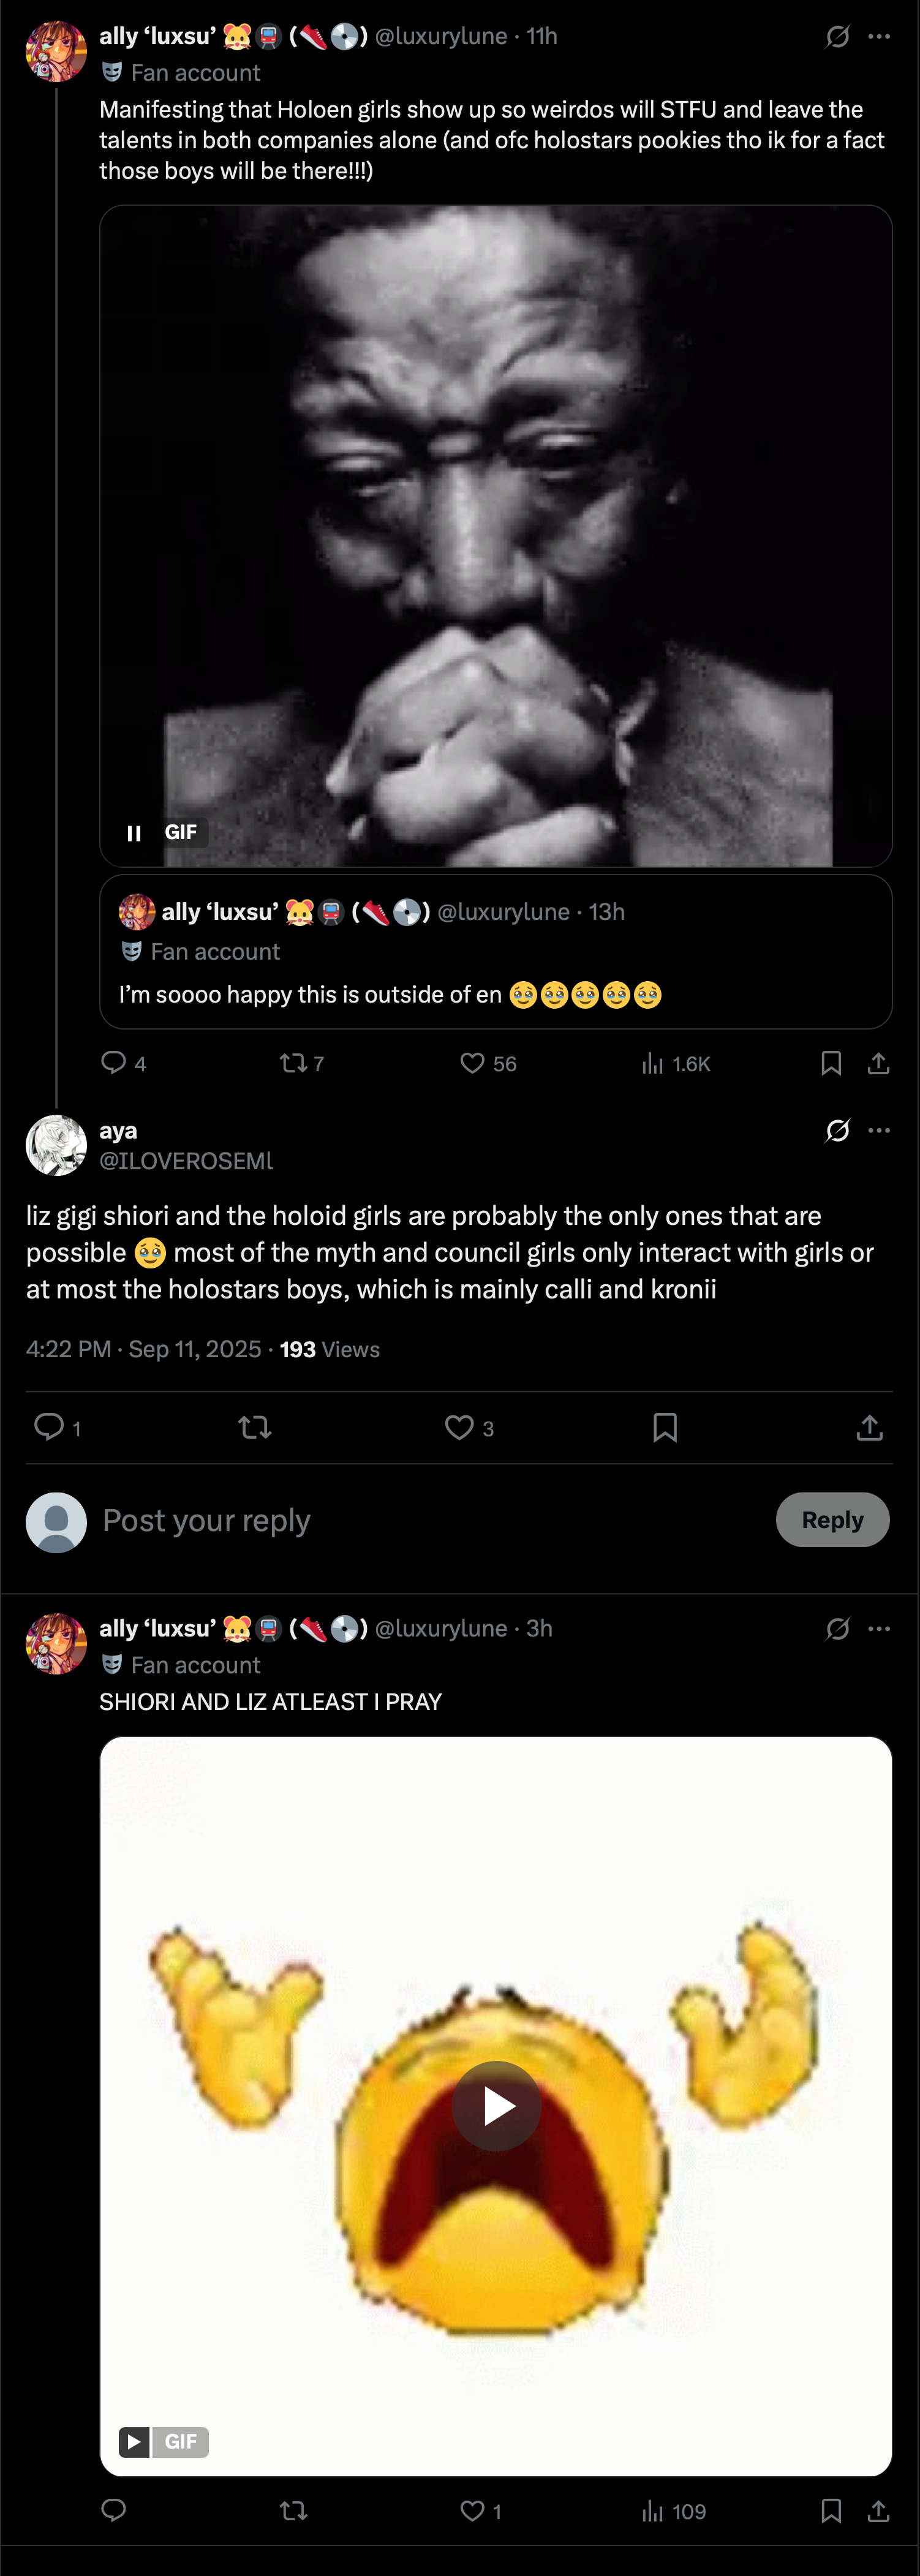
Task: Share aya's main post
Action: 869,1427
